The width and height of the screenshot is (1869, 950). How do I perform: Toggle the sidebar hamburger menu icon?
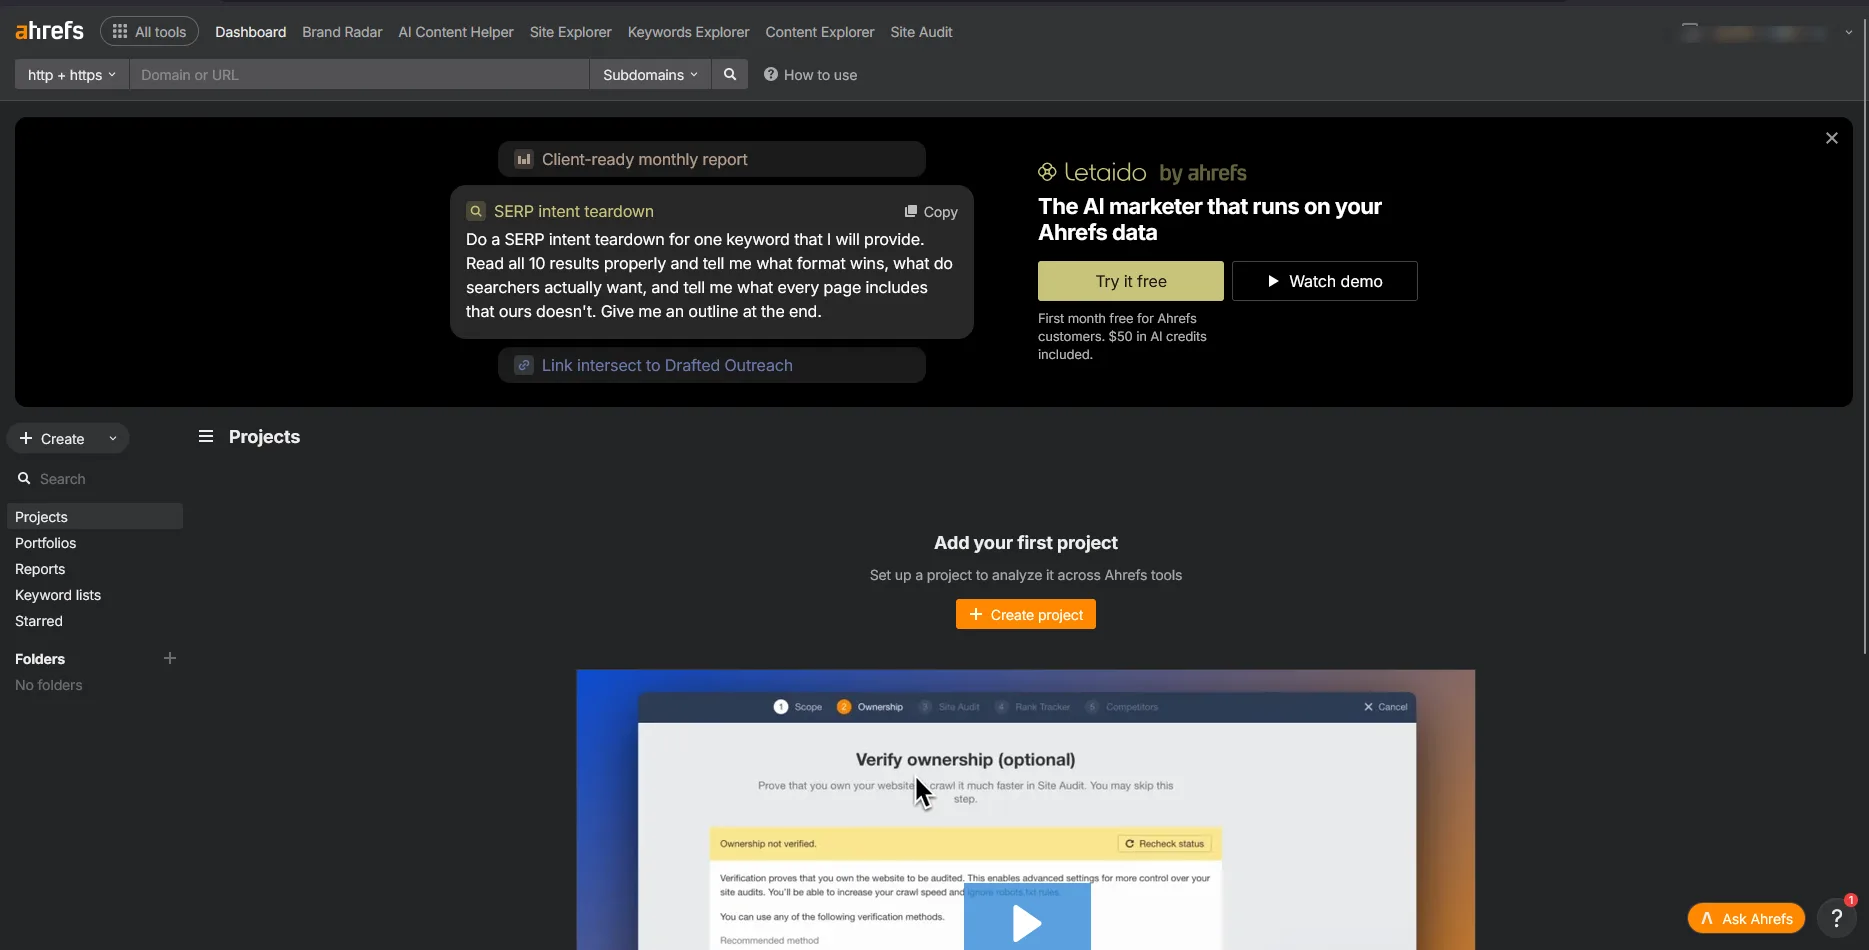click(x=206, y=436)
